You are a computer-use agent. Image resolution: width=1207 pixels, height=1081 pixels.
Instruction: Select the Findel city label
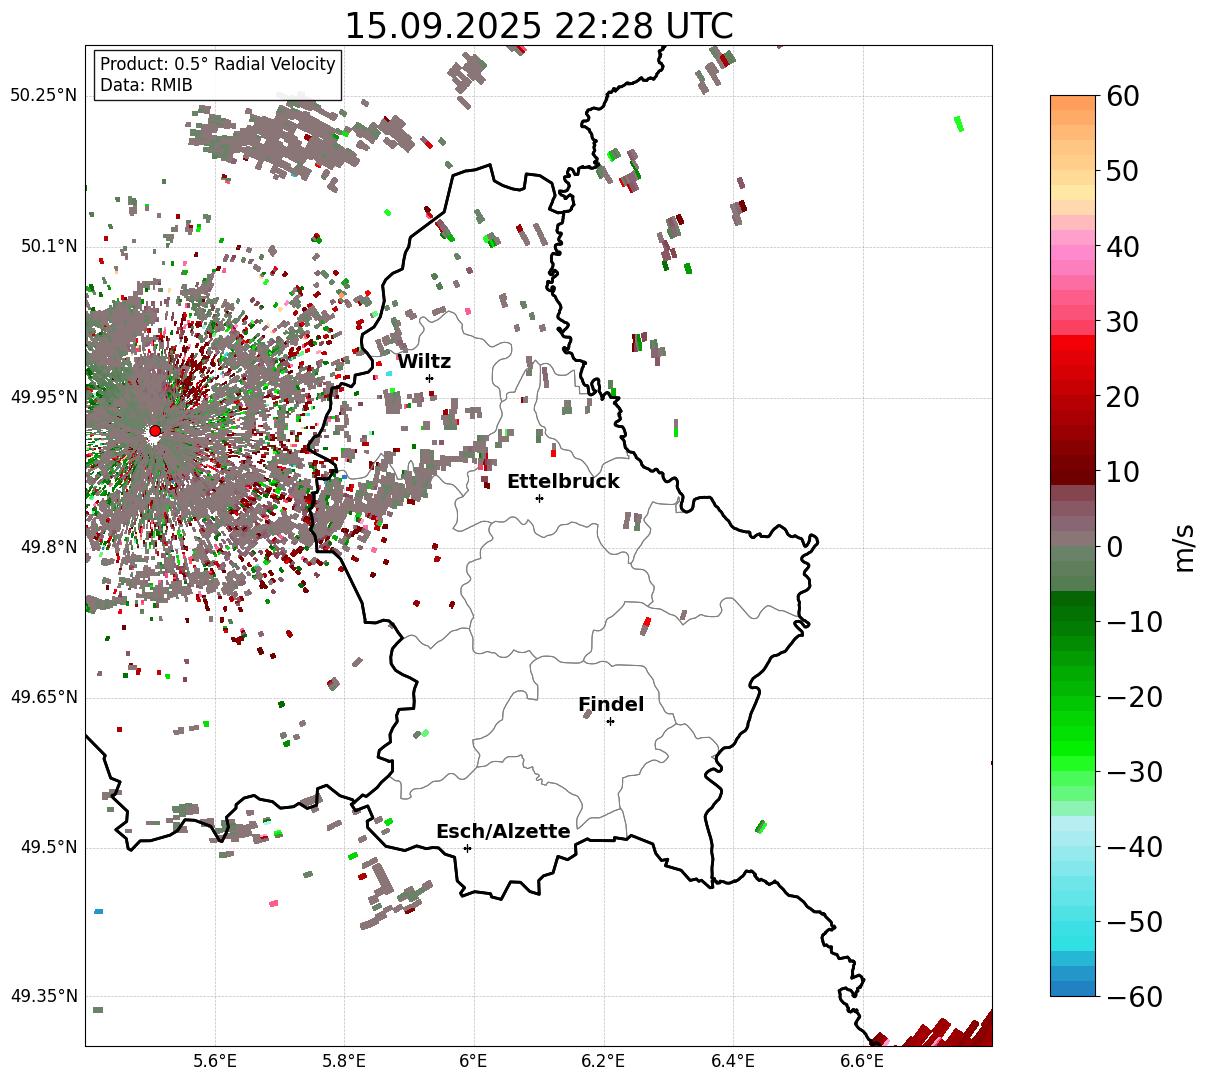tap(611, 705)
